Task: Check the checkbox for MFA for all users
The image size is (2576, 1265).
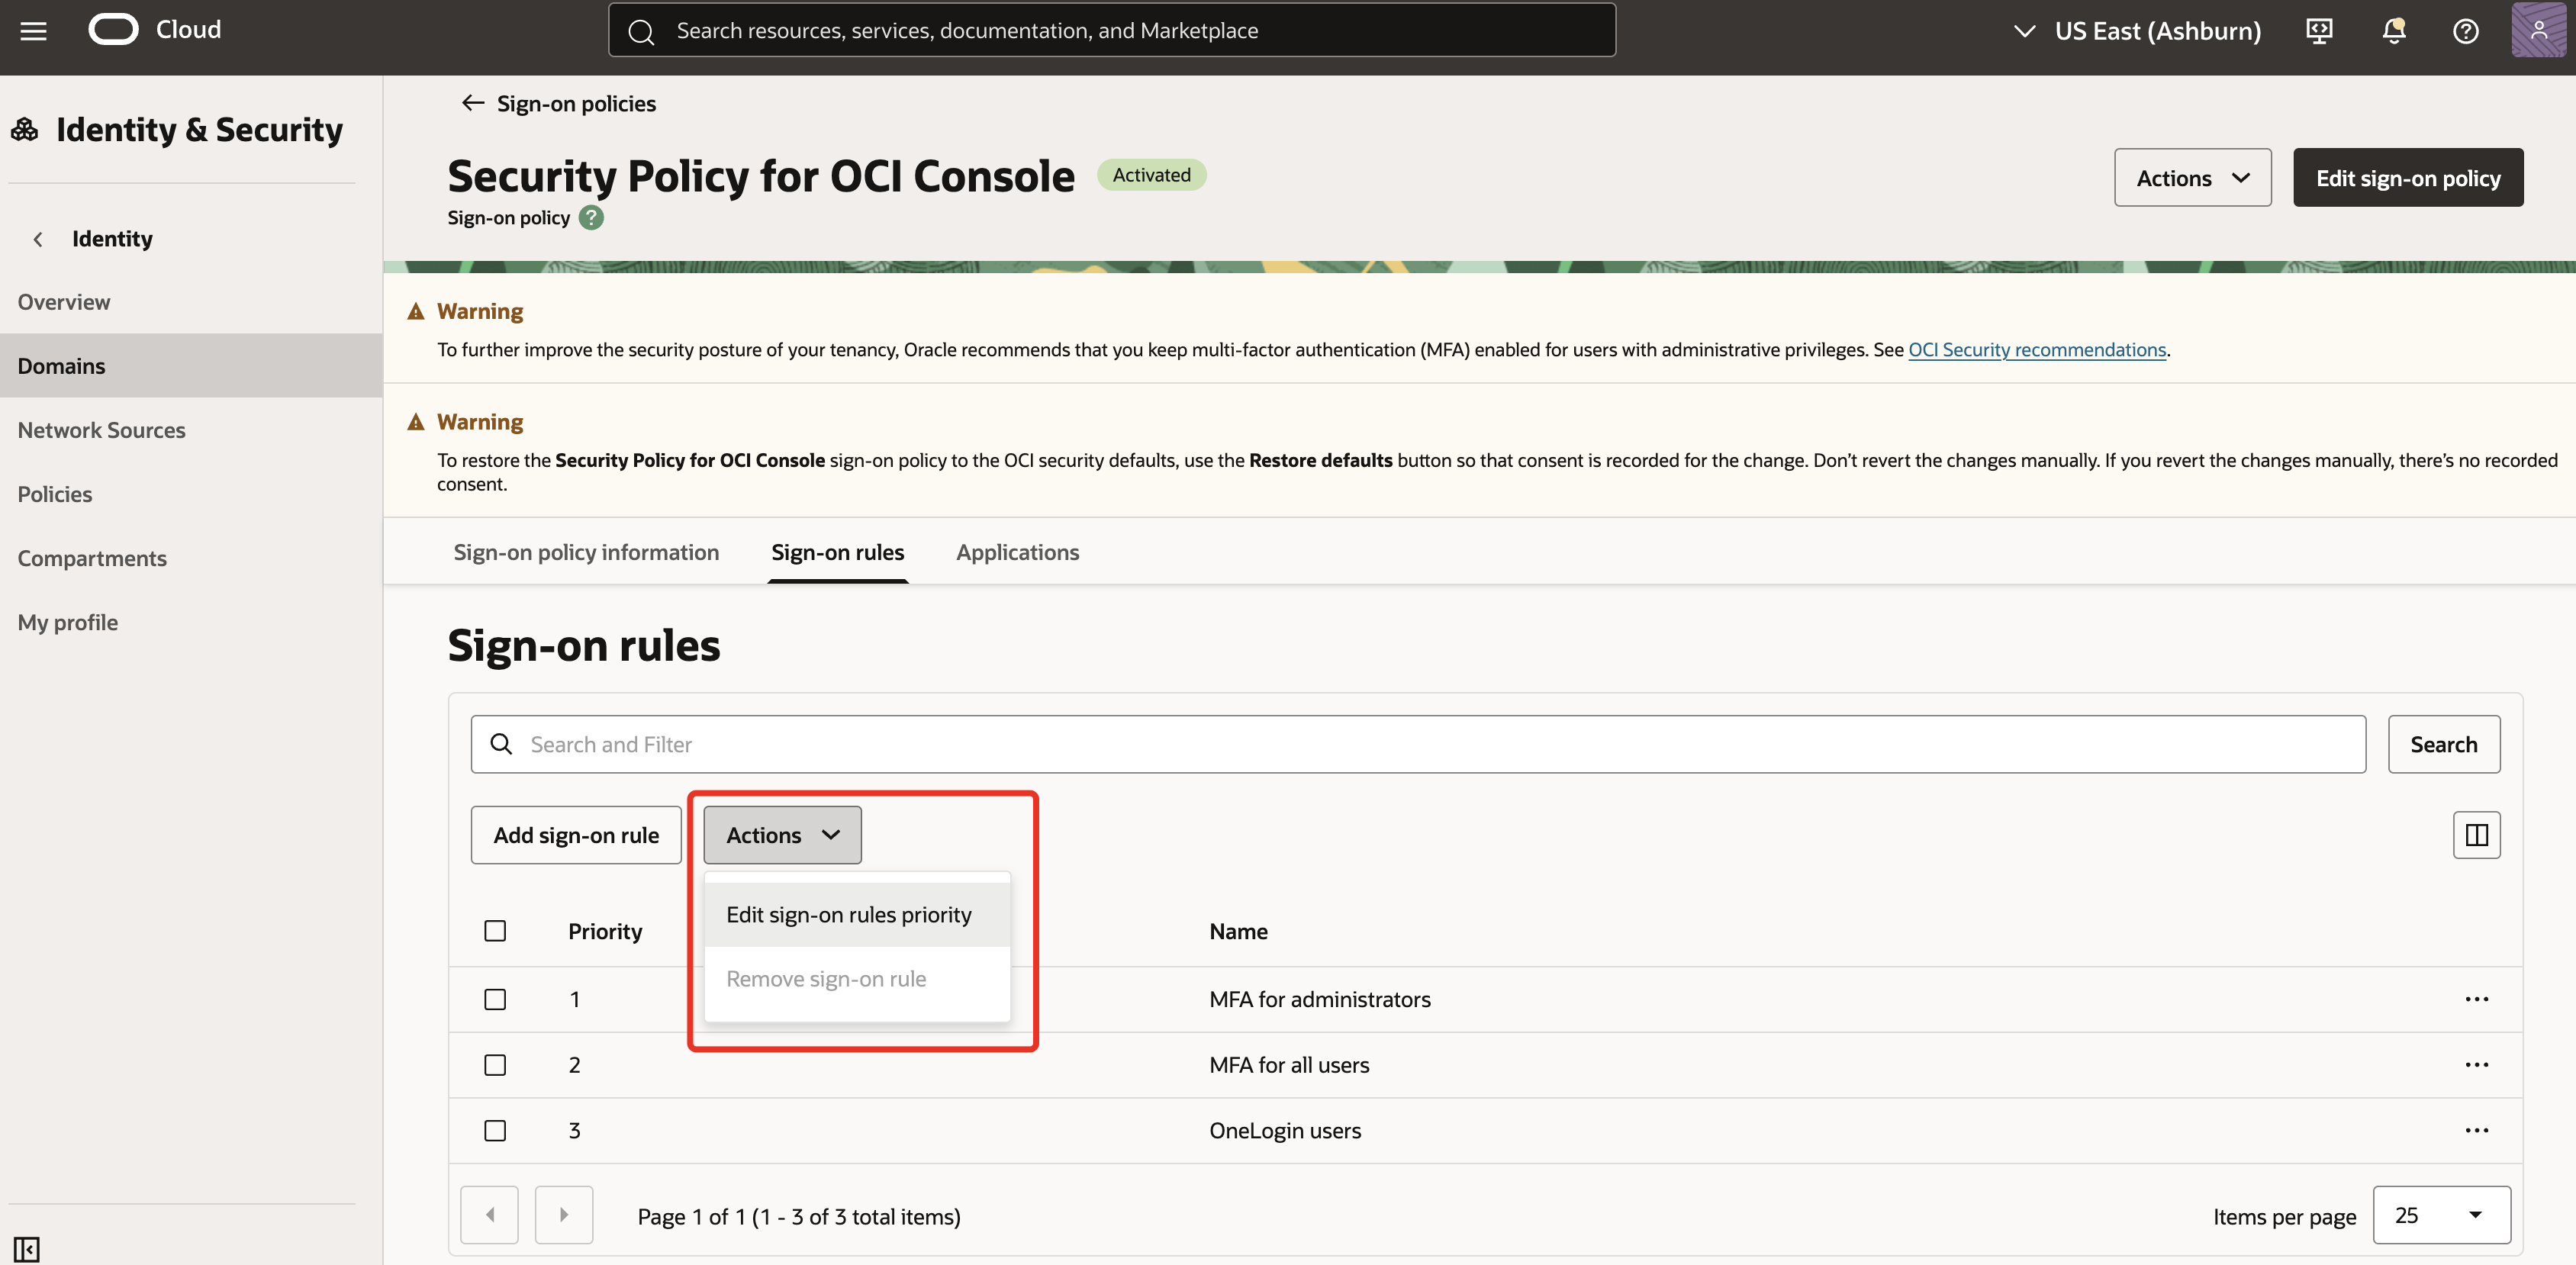Action: click(x=495, y=1064)
